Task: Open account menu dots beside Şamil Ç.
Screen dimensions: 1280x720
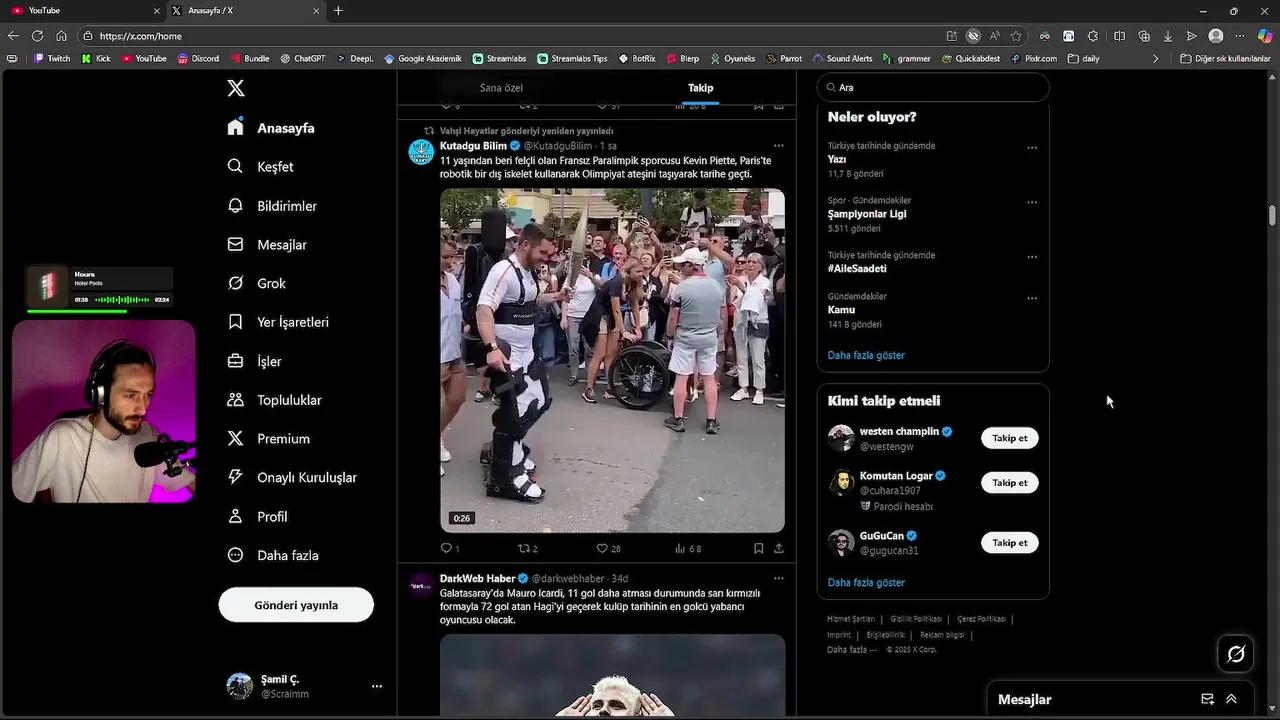Action: (x=377, y=686)
